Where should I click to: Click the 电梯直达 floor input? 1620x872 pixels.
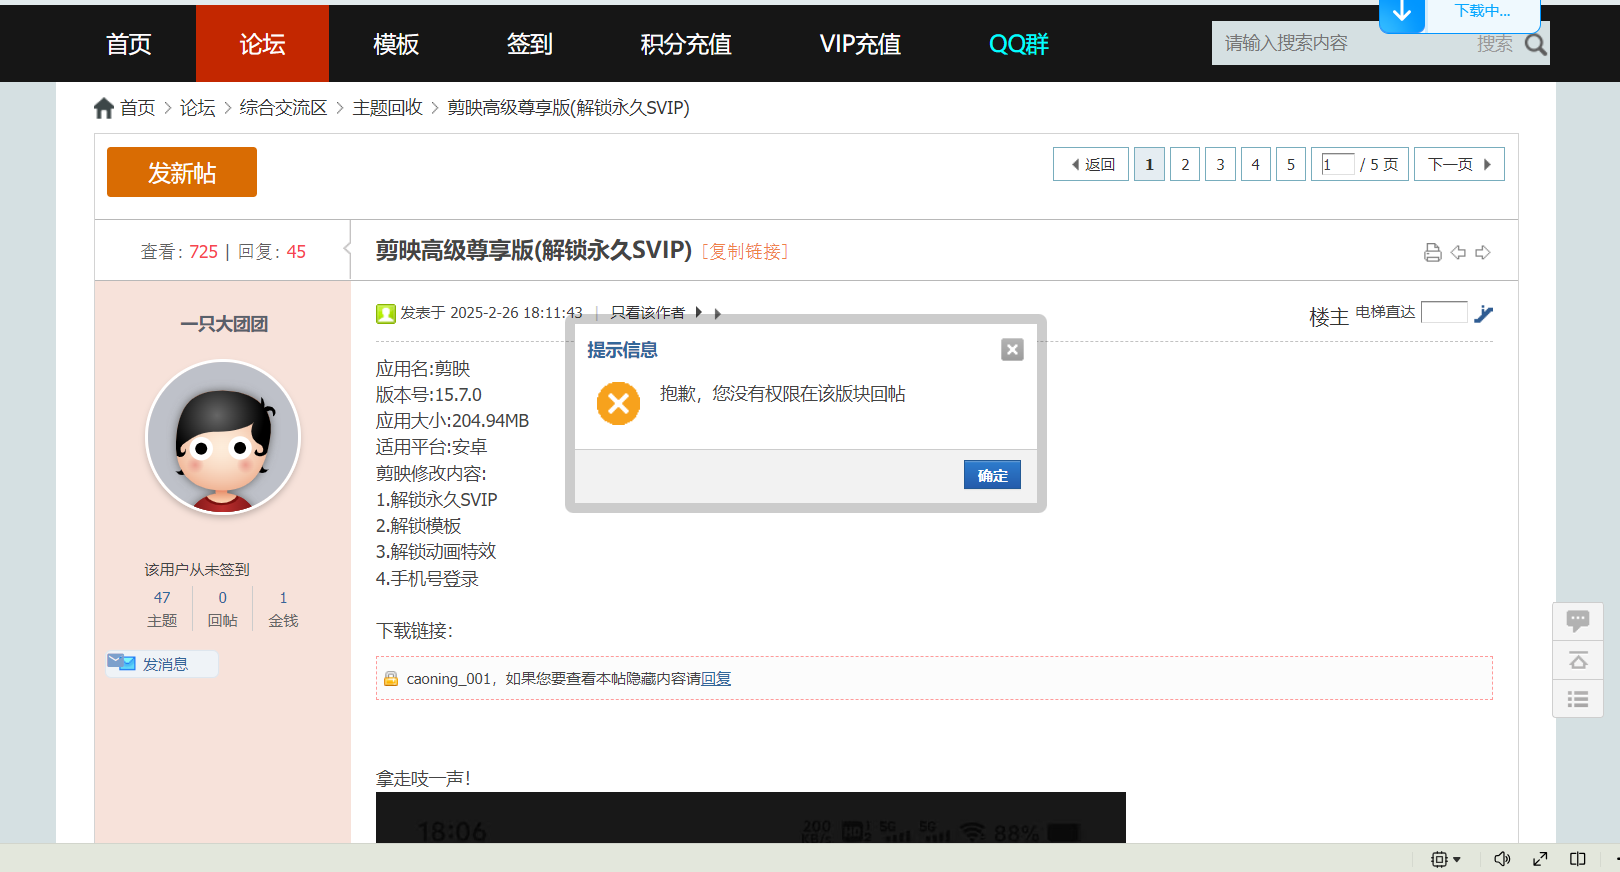point(1444,312)
